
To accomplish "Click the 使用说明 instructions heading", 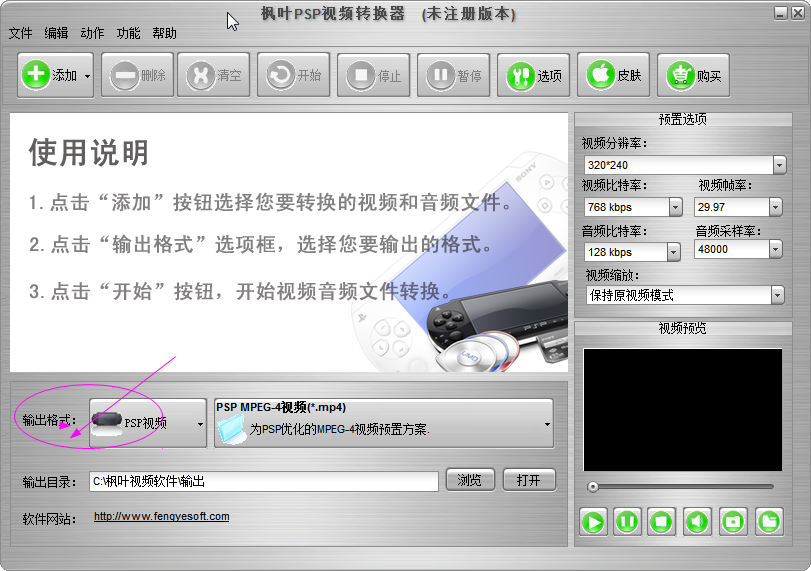I will 88,153.
